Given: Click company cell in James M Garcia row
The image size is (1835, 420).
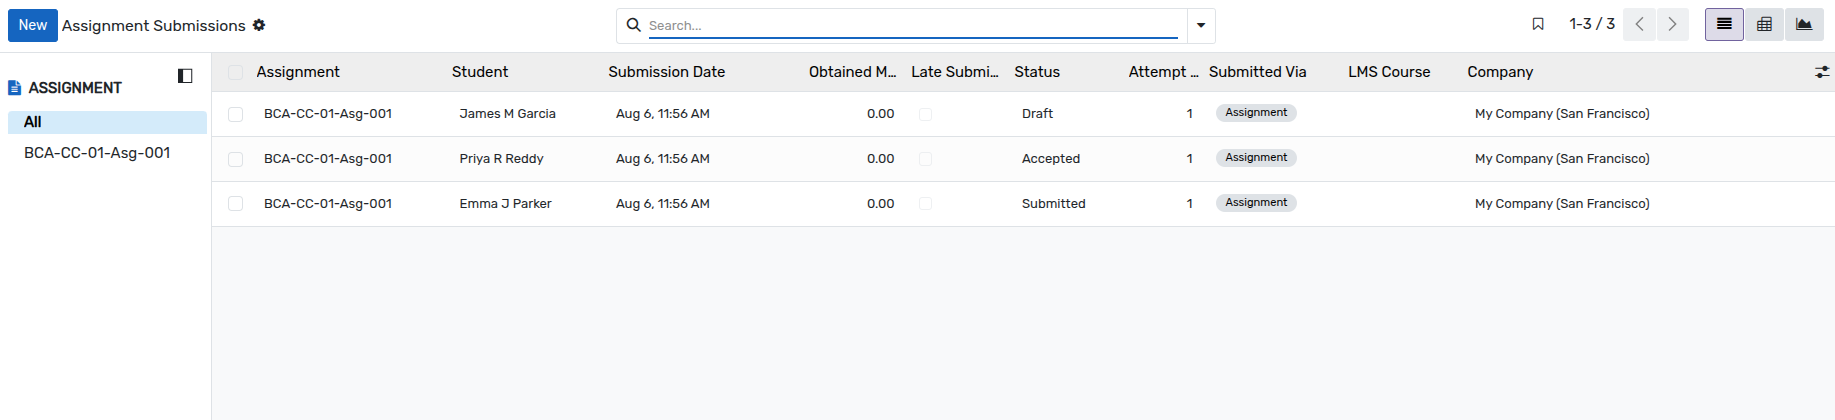Looking at the screenshot, I should pyautogui.click(x=1562, y=114).
